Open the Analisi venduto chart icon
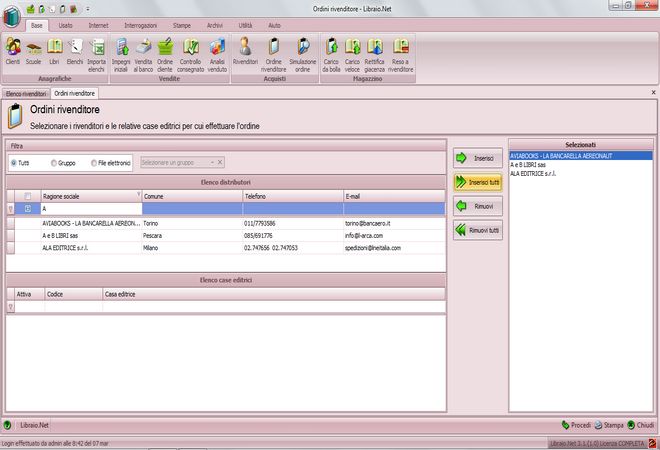This screenshot has width=660, height=450. [x=217, y=55]
